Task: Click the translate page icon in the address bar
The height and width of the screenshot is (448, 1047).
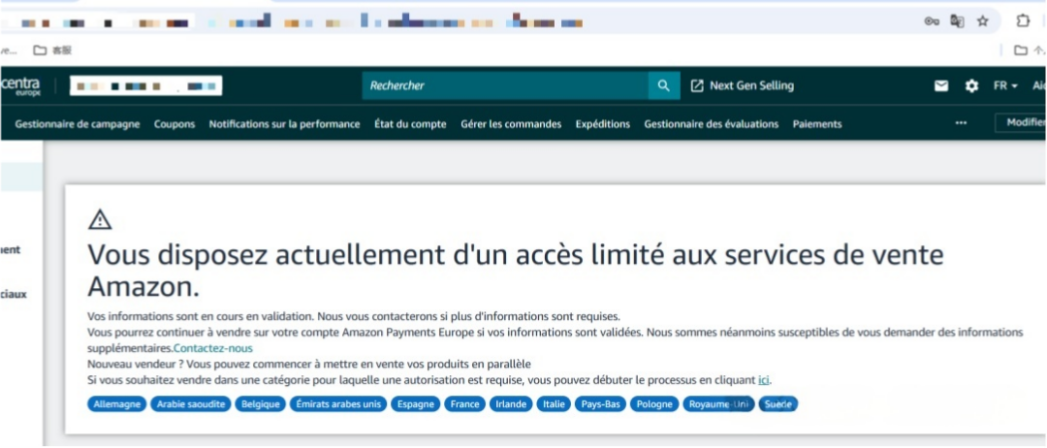Action: point(957,20)
